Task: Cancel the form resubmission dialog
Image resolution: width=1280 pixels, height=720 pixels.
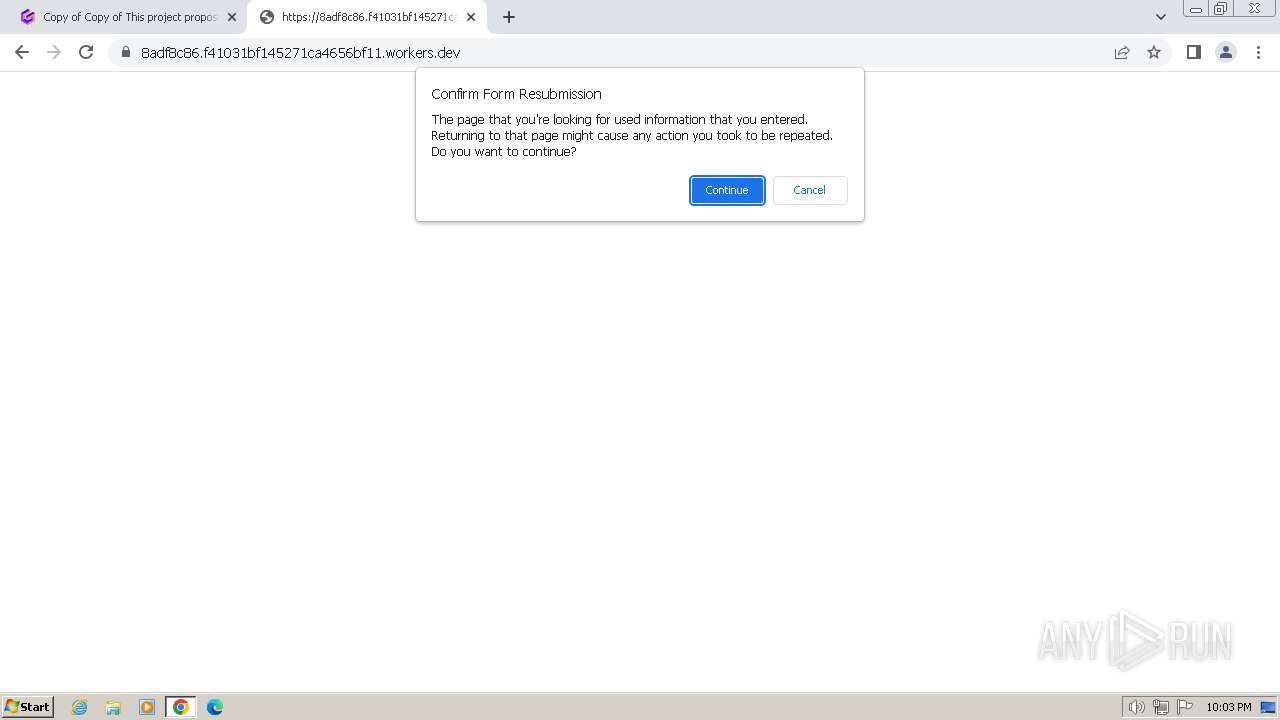Action: tap(810, 190)
